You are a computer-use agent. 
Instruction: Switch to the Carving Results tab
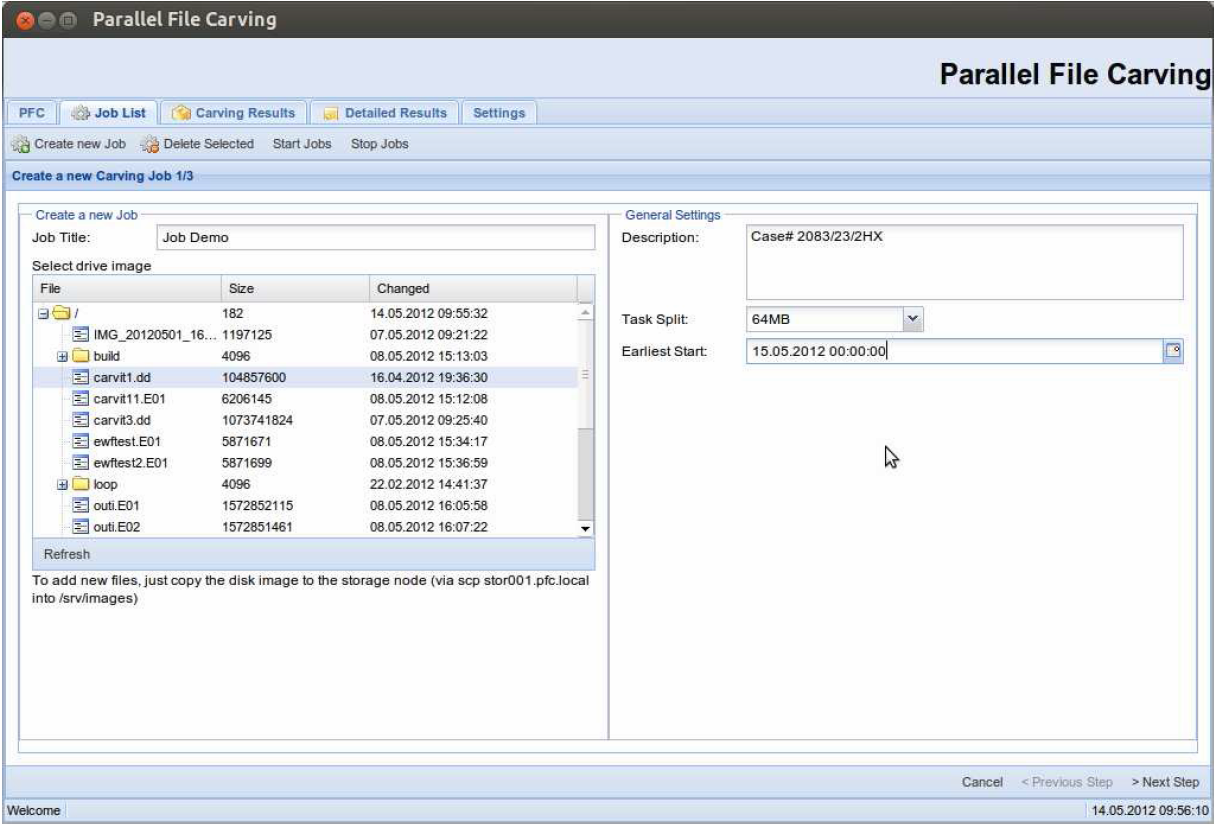232,112
